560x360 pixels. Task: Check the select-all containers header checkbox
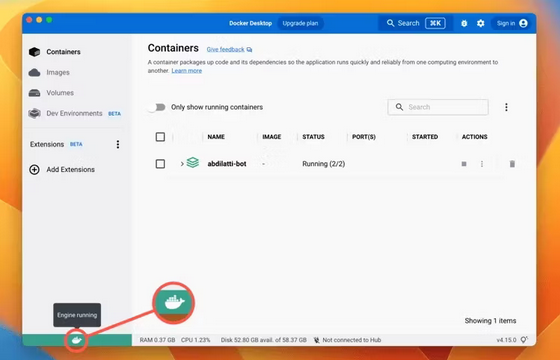click(160, 137)
